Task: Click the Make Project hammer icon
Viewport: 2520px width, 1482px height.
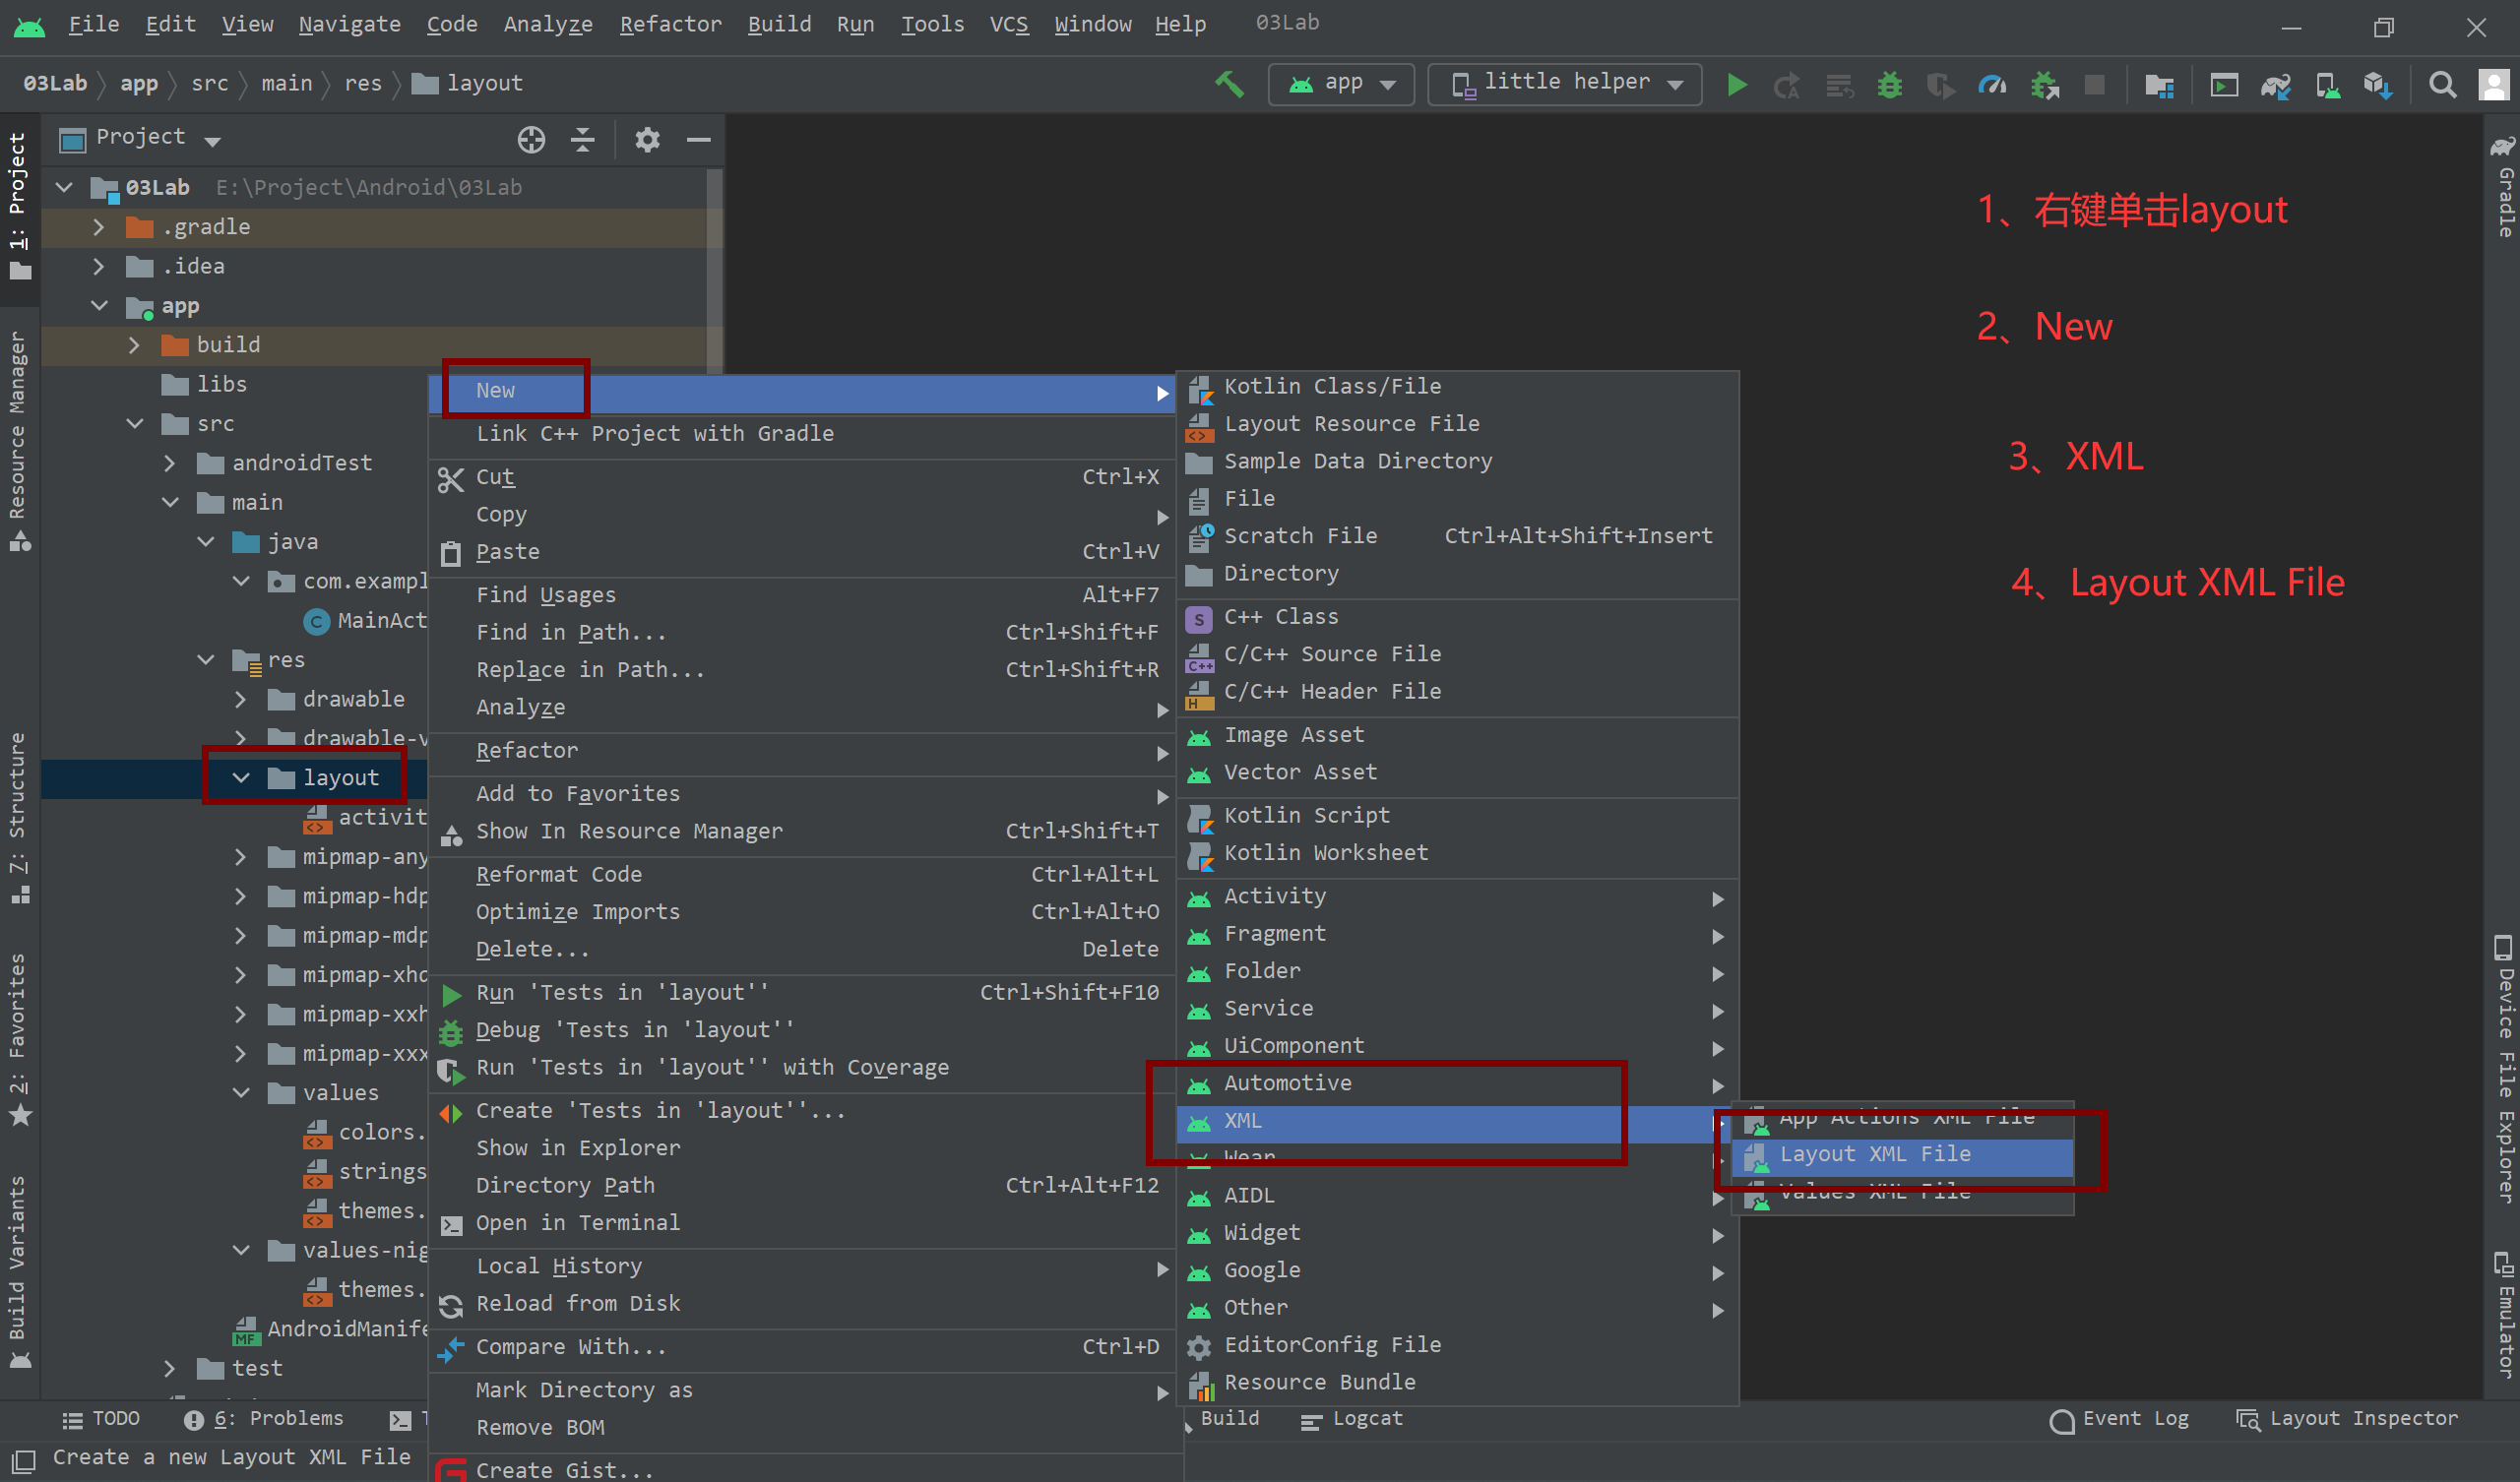Action: click(1230, 85)
